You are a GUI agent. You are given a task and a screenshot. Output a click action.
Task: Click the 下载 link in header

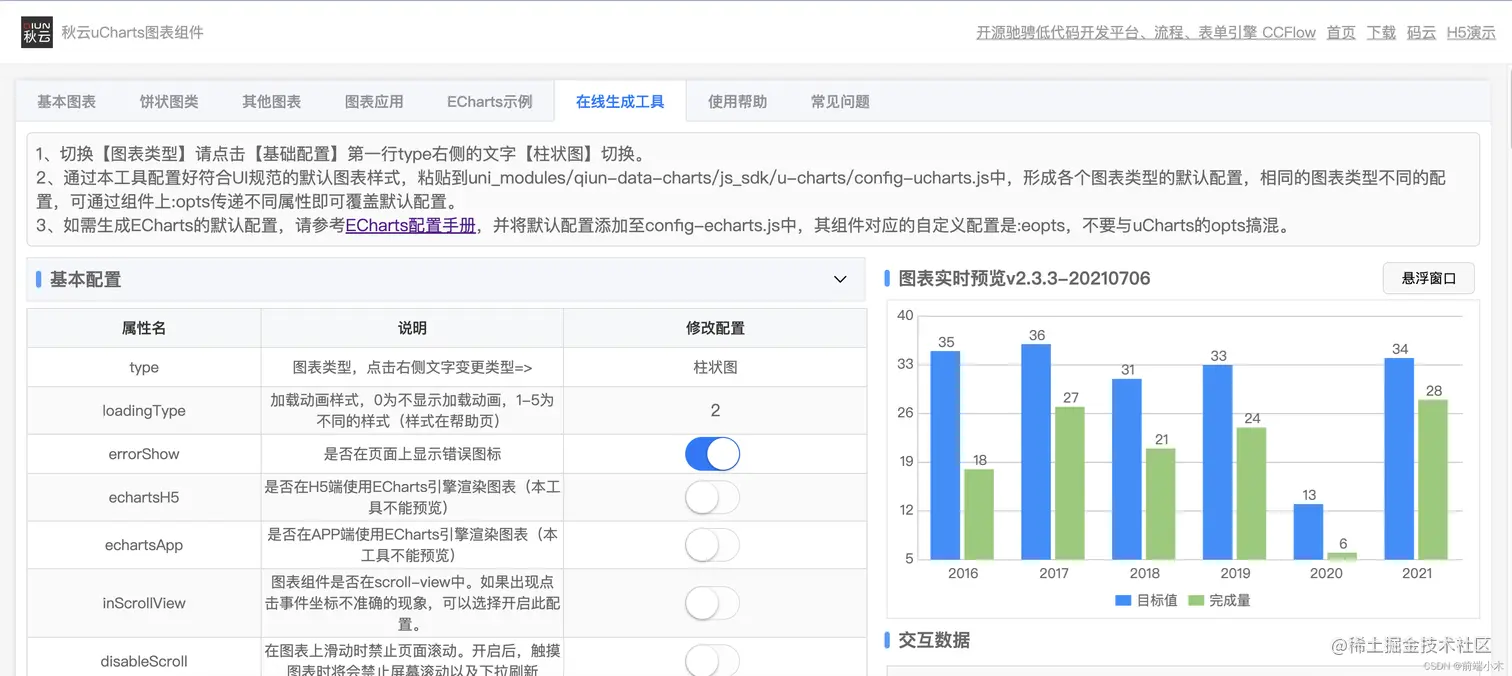[1381, 33]
